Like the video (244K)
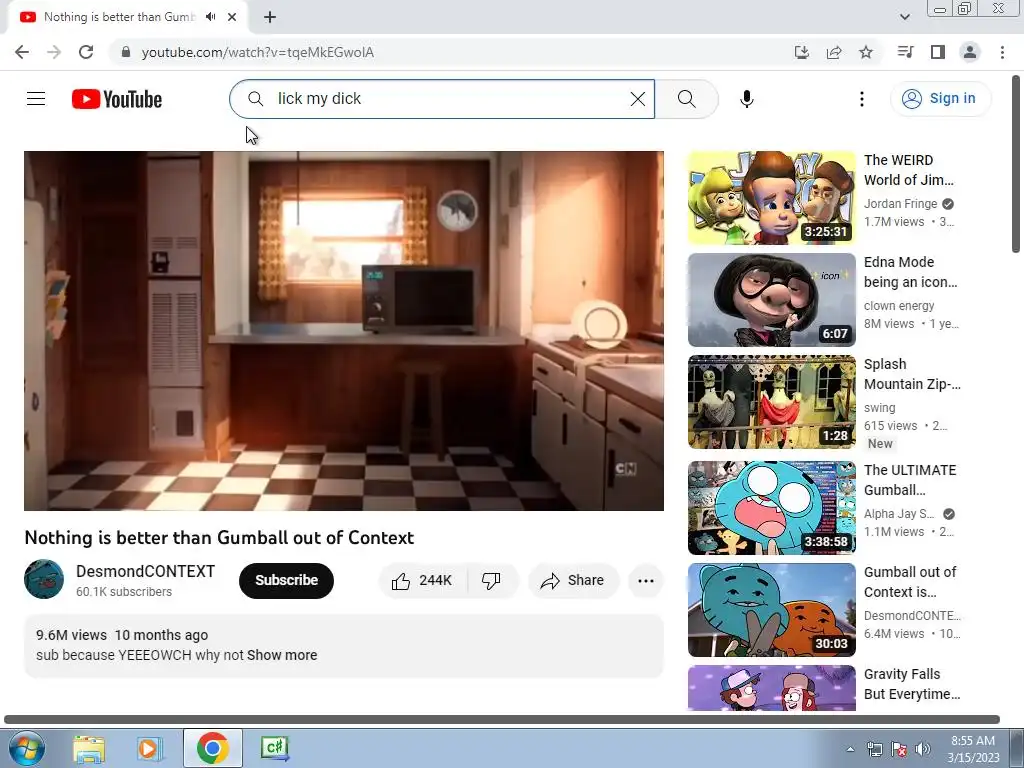Image resolution: width=1024 pixels, height=768 pixels. 422,581
